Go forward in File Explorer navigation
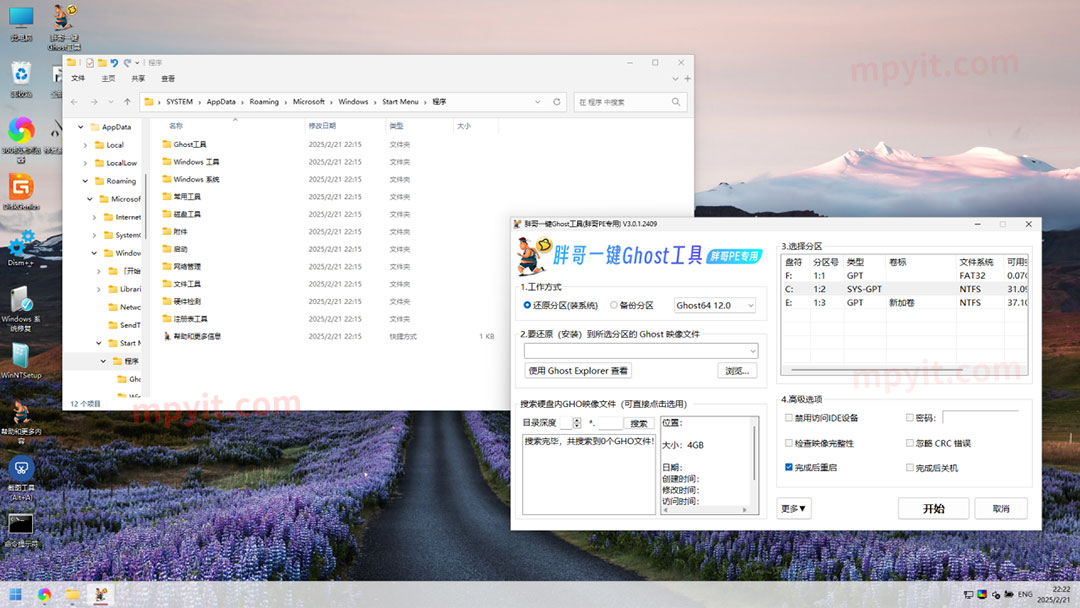The width and height of the screenshot is (1080, 608). pos(94,102)
